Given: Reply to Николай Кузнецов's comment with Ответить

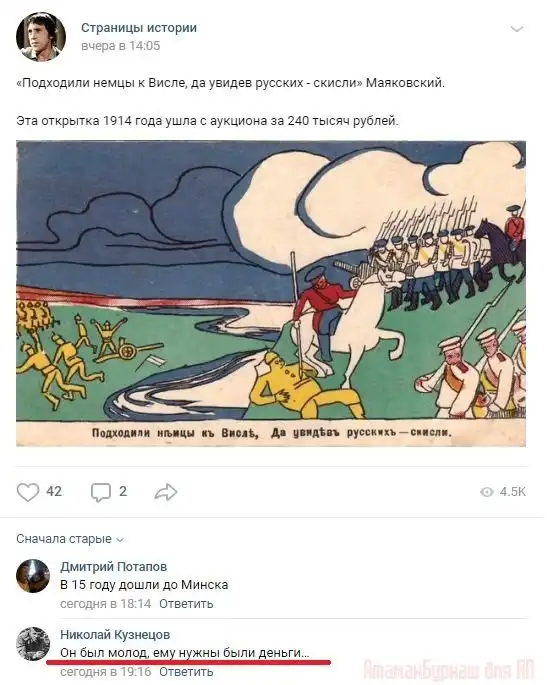Looking at the screenshot, I should (x=186, y=671).
